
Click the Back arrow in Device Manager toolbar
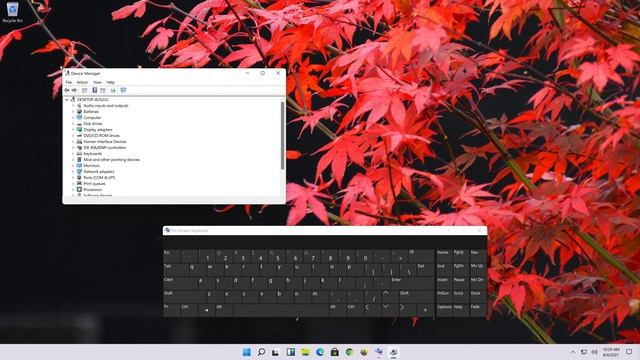pos(67,90)
